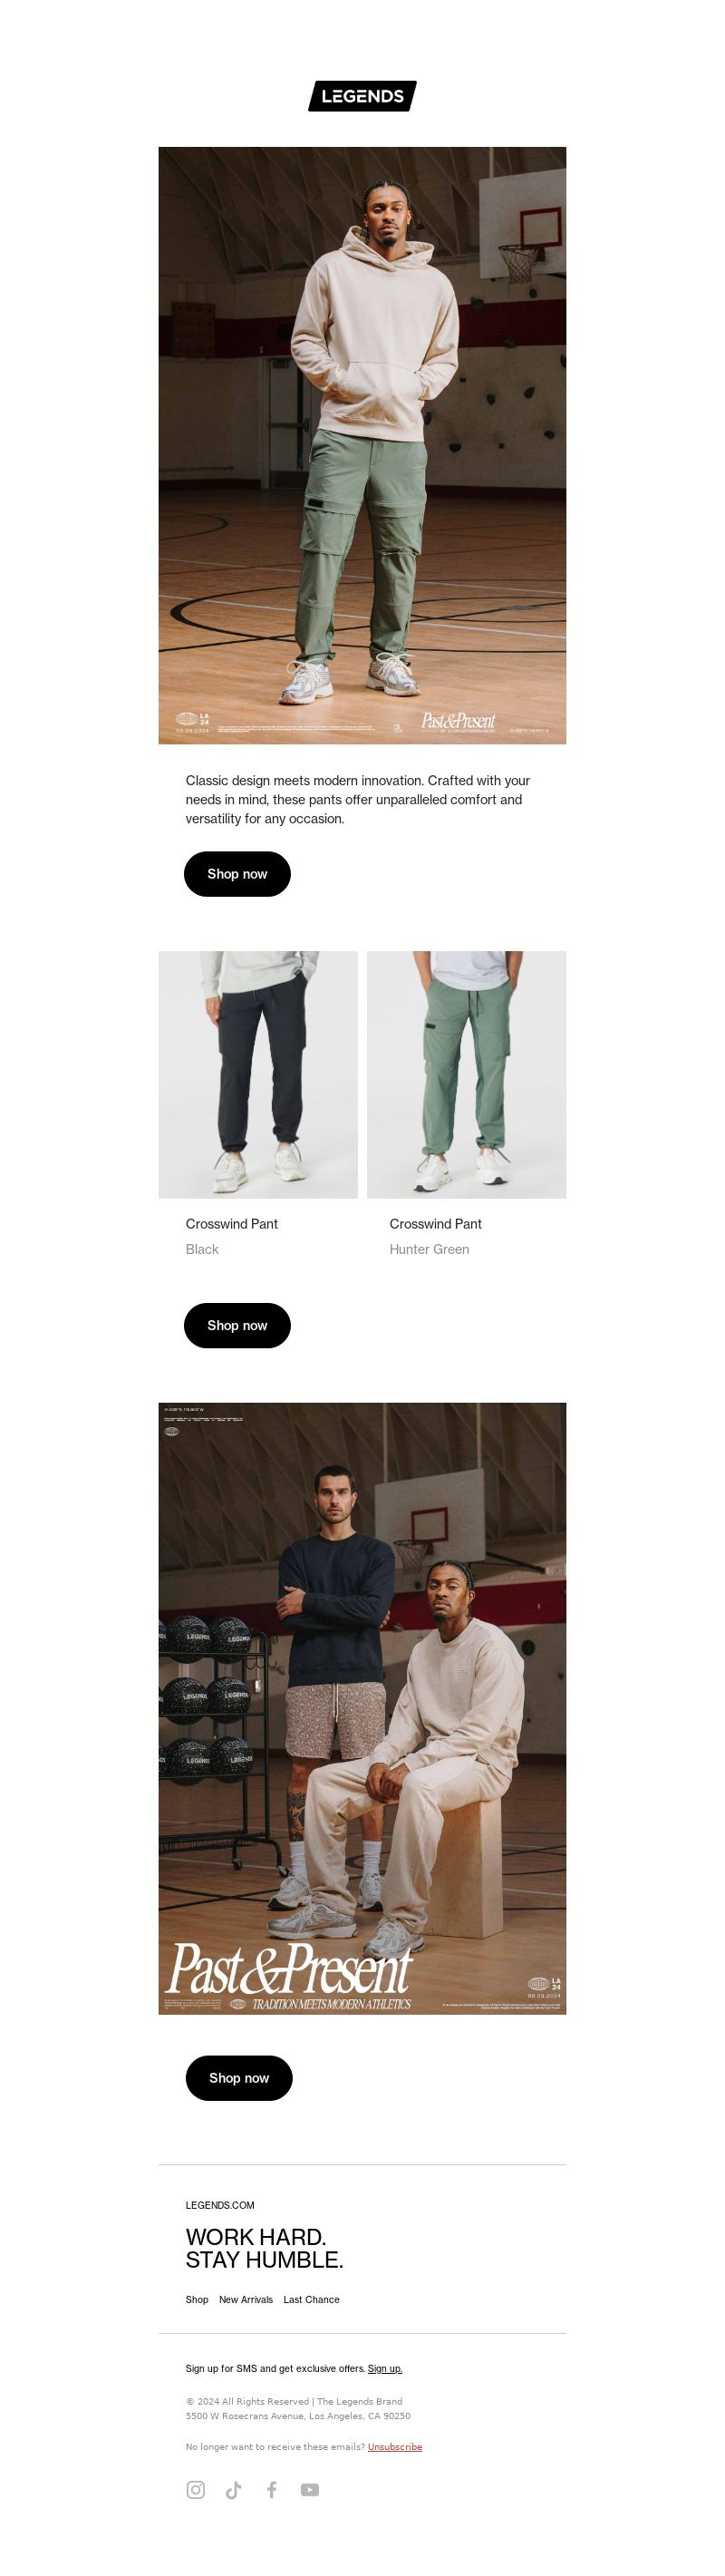Screen dimensions: 725x2576
Task: Select the Shop footer menu link
Action: tap(197, 2299)
